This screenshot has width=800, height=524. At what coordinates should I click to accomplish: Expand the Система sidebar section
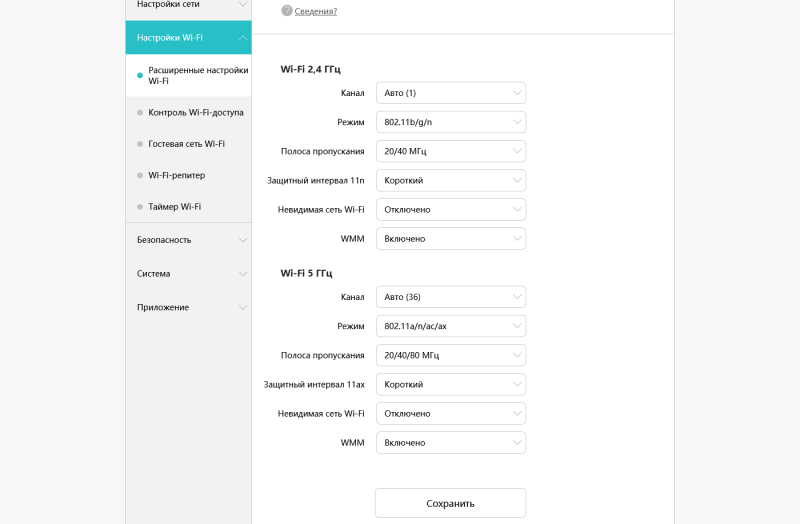pos(188,273)
